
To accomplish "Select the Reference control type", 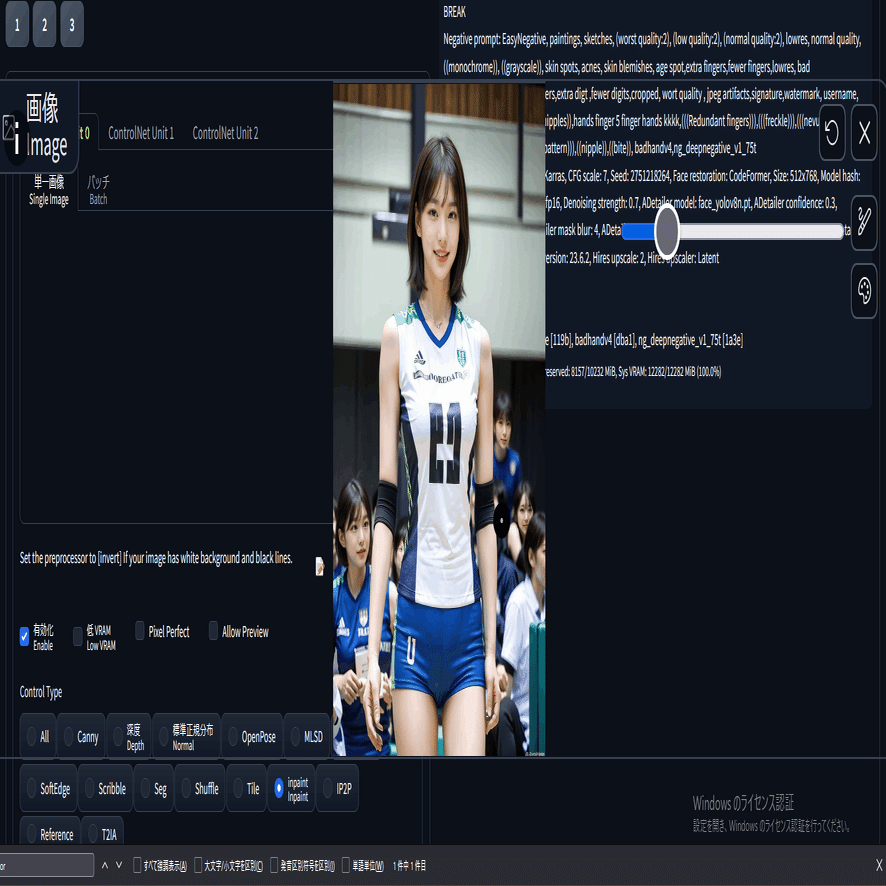I will (50, 833).
